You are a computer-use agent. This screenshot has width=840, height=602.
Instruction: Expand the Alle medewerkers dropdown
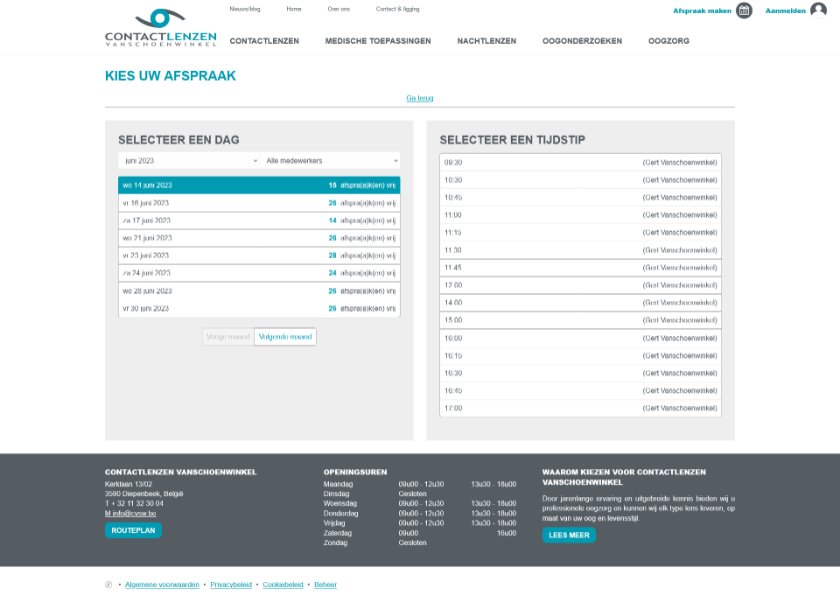pos(331,160)
